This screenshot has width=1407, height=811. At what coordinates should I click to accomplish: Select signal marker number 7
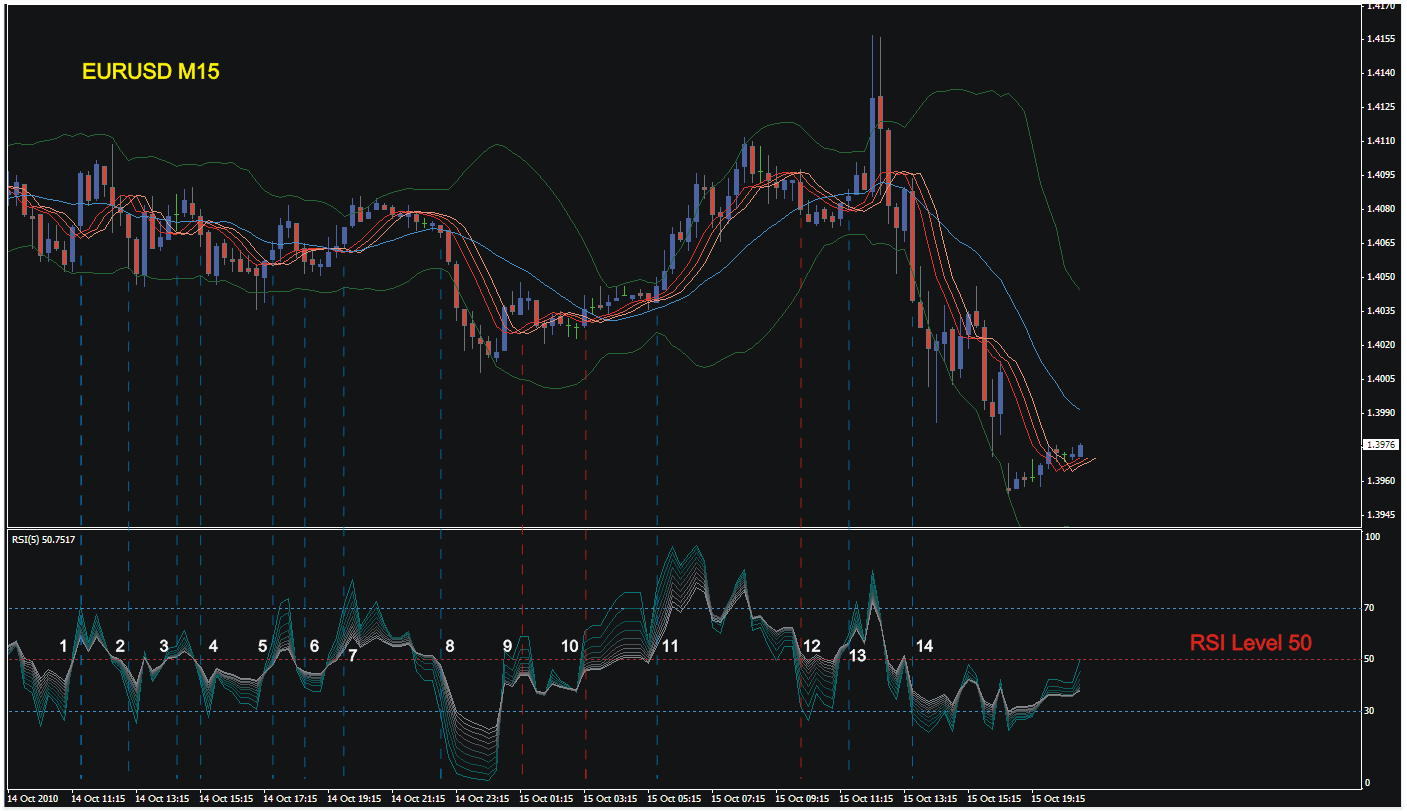[352, 656]
